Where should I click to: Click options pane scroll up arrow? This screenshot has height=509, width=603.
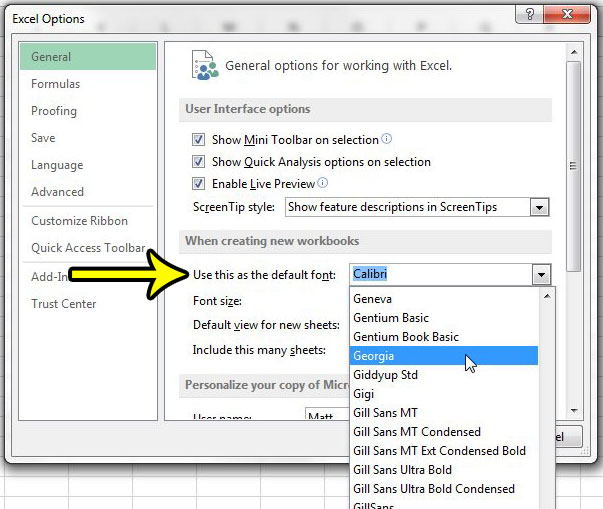pyautogui.click(x=574, y=52)
